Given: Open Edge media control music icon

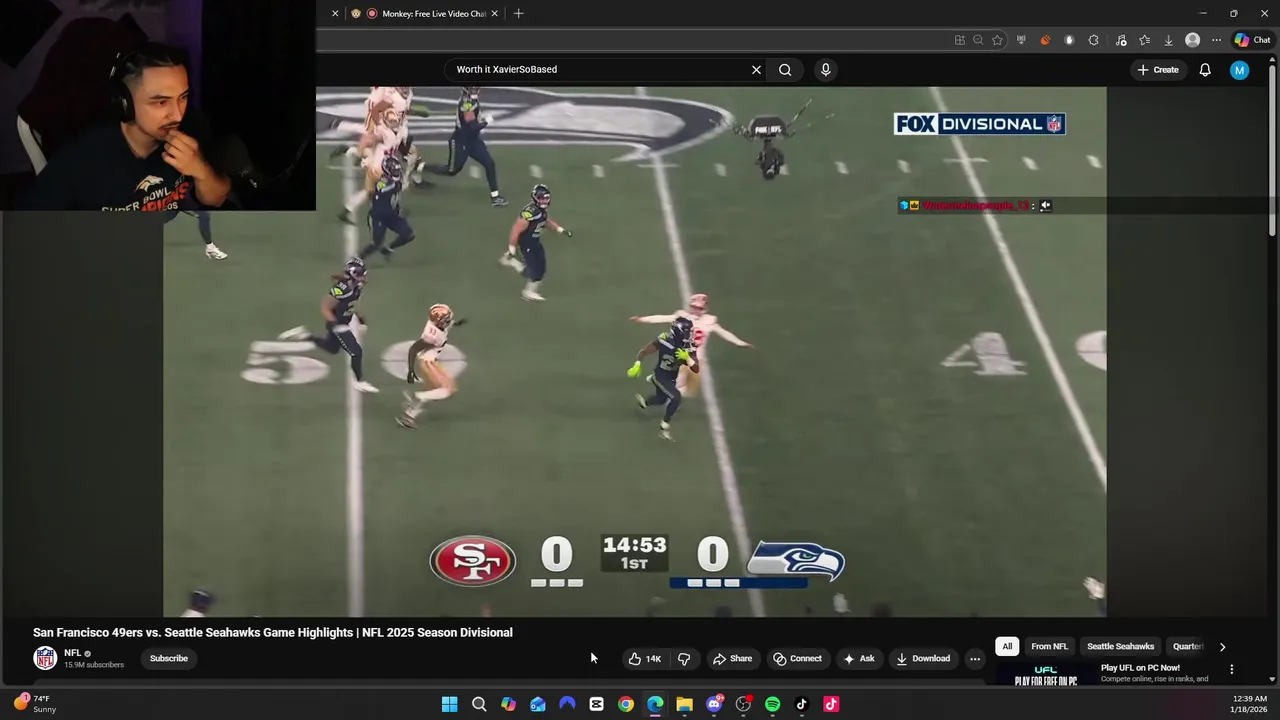Looking at the screenshot, I should point(1120,40).
